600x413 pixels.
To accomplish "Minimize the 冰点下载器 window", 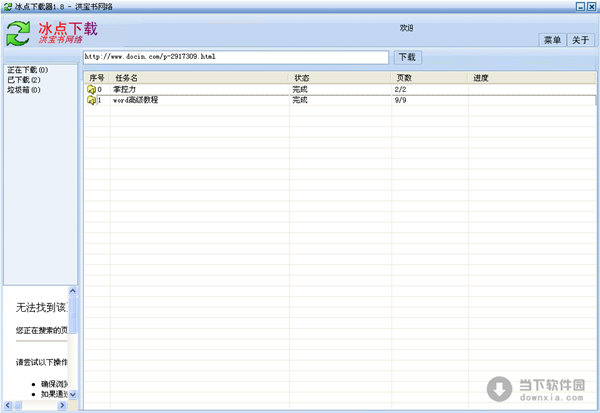I will (580, 6).
